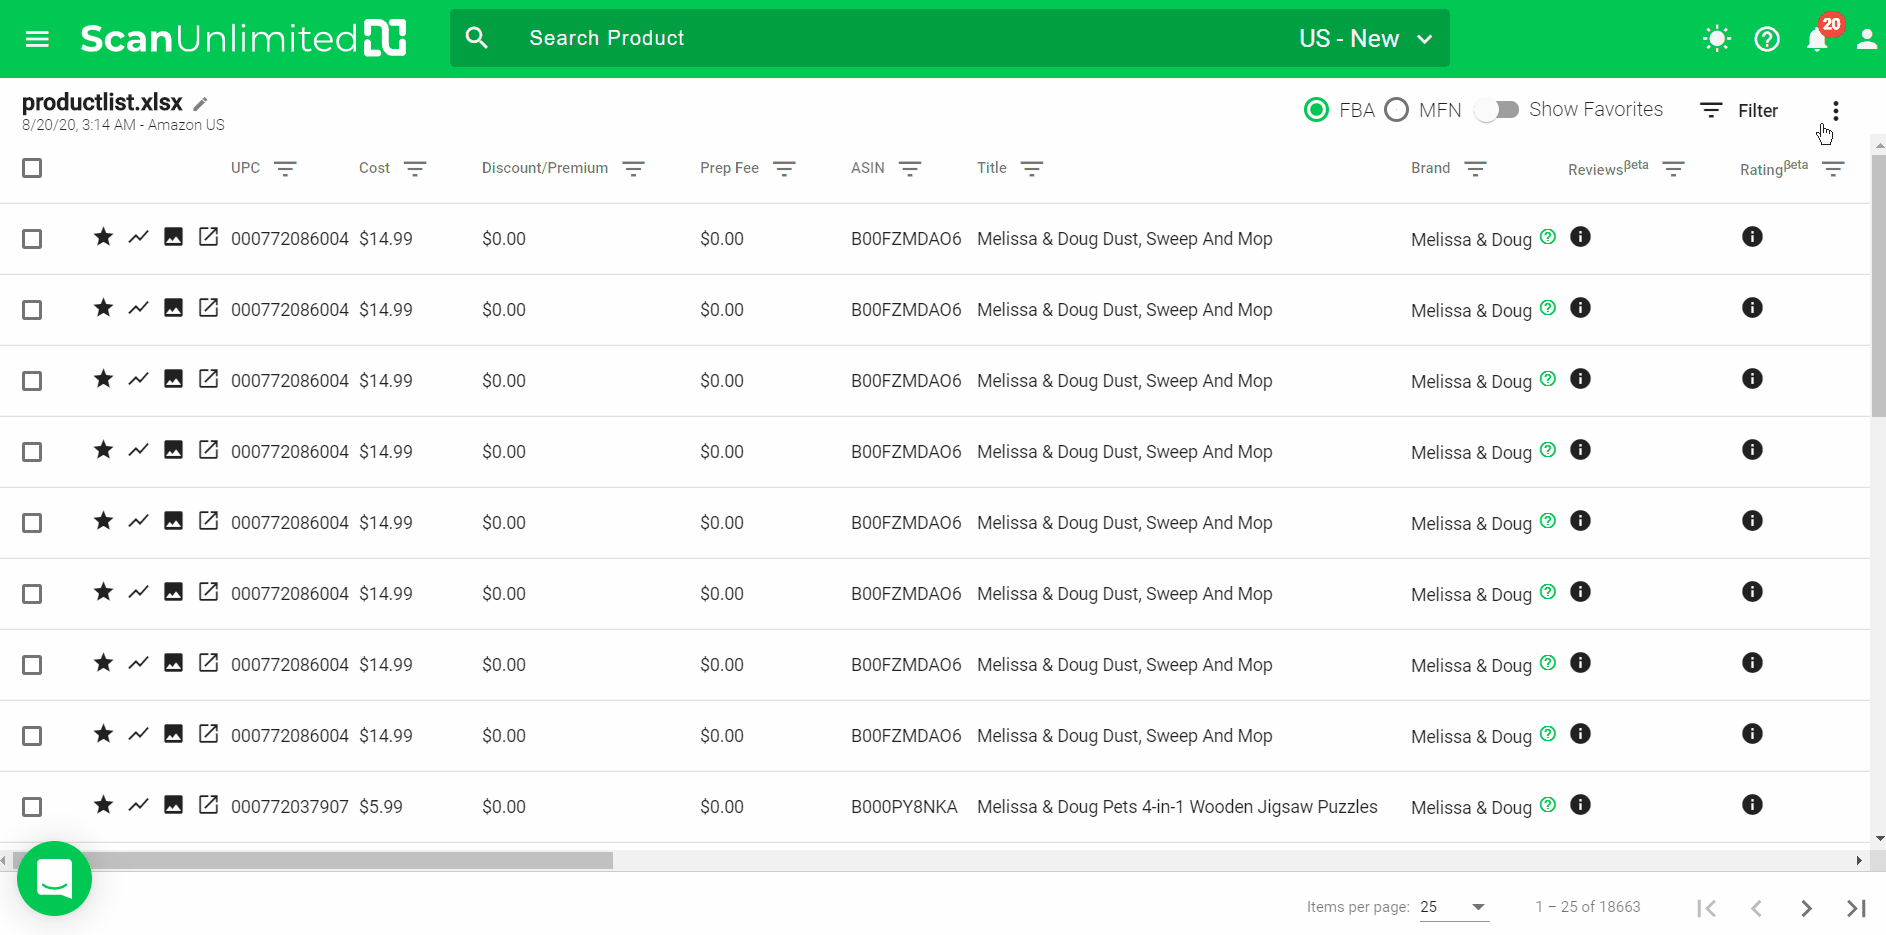Click the Filter button
The width and height of the screenshot is (1886, 935).
point(1740,111)
